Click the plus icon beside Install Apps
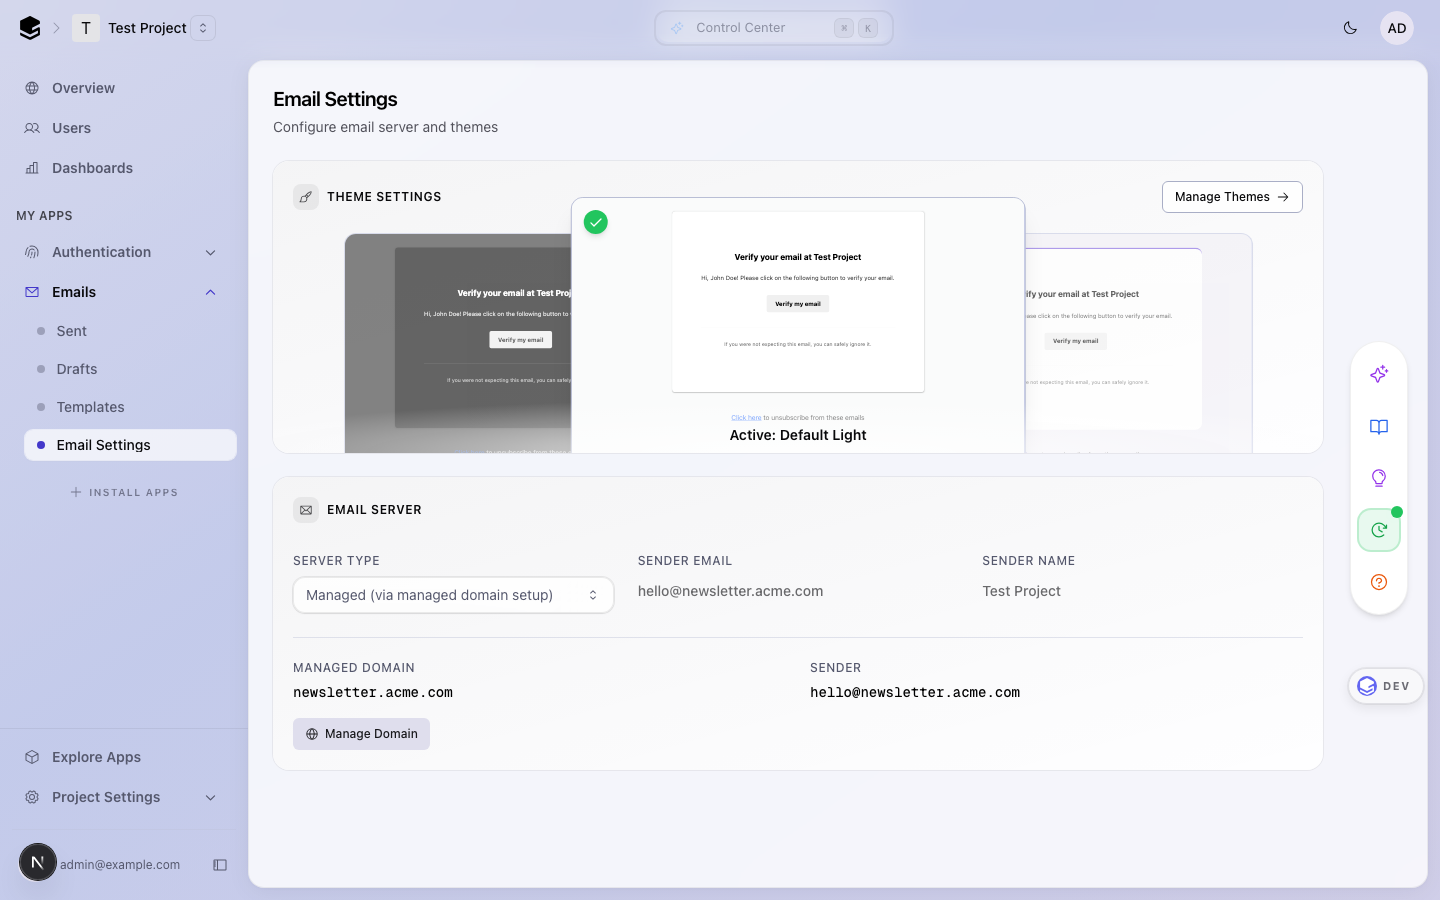 point(76,492)
